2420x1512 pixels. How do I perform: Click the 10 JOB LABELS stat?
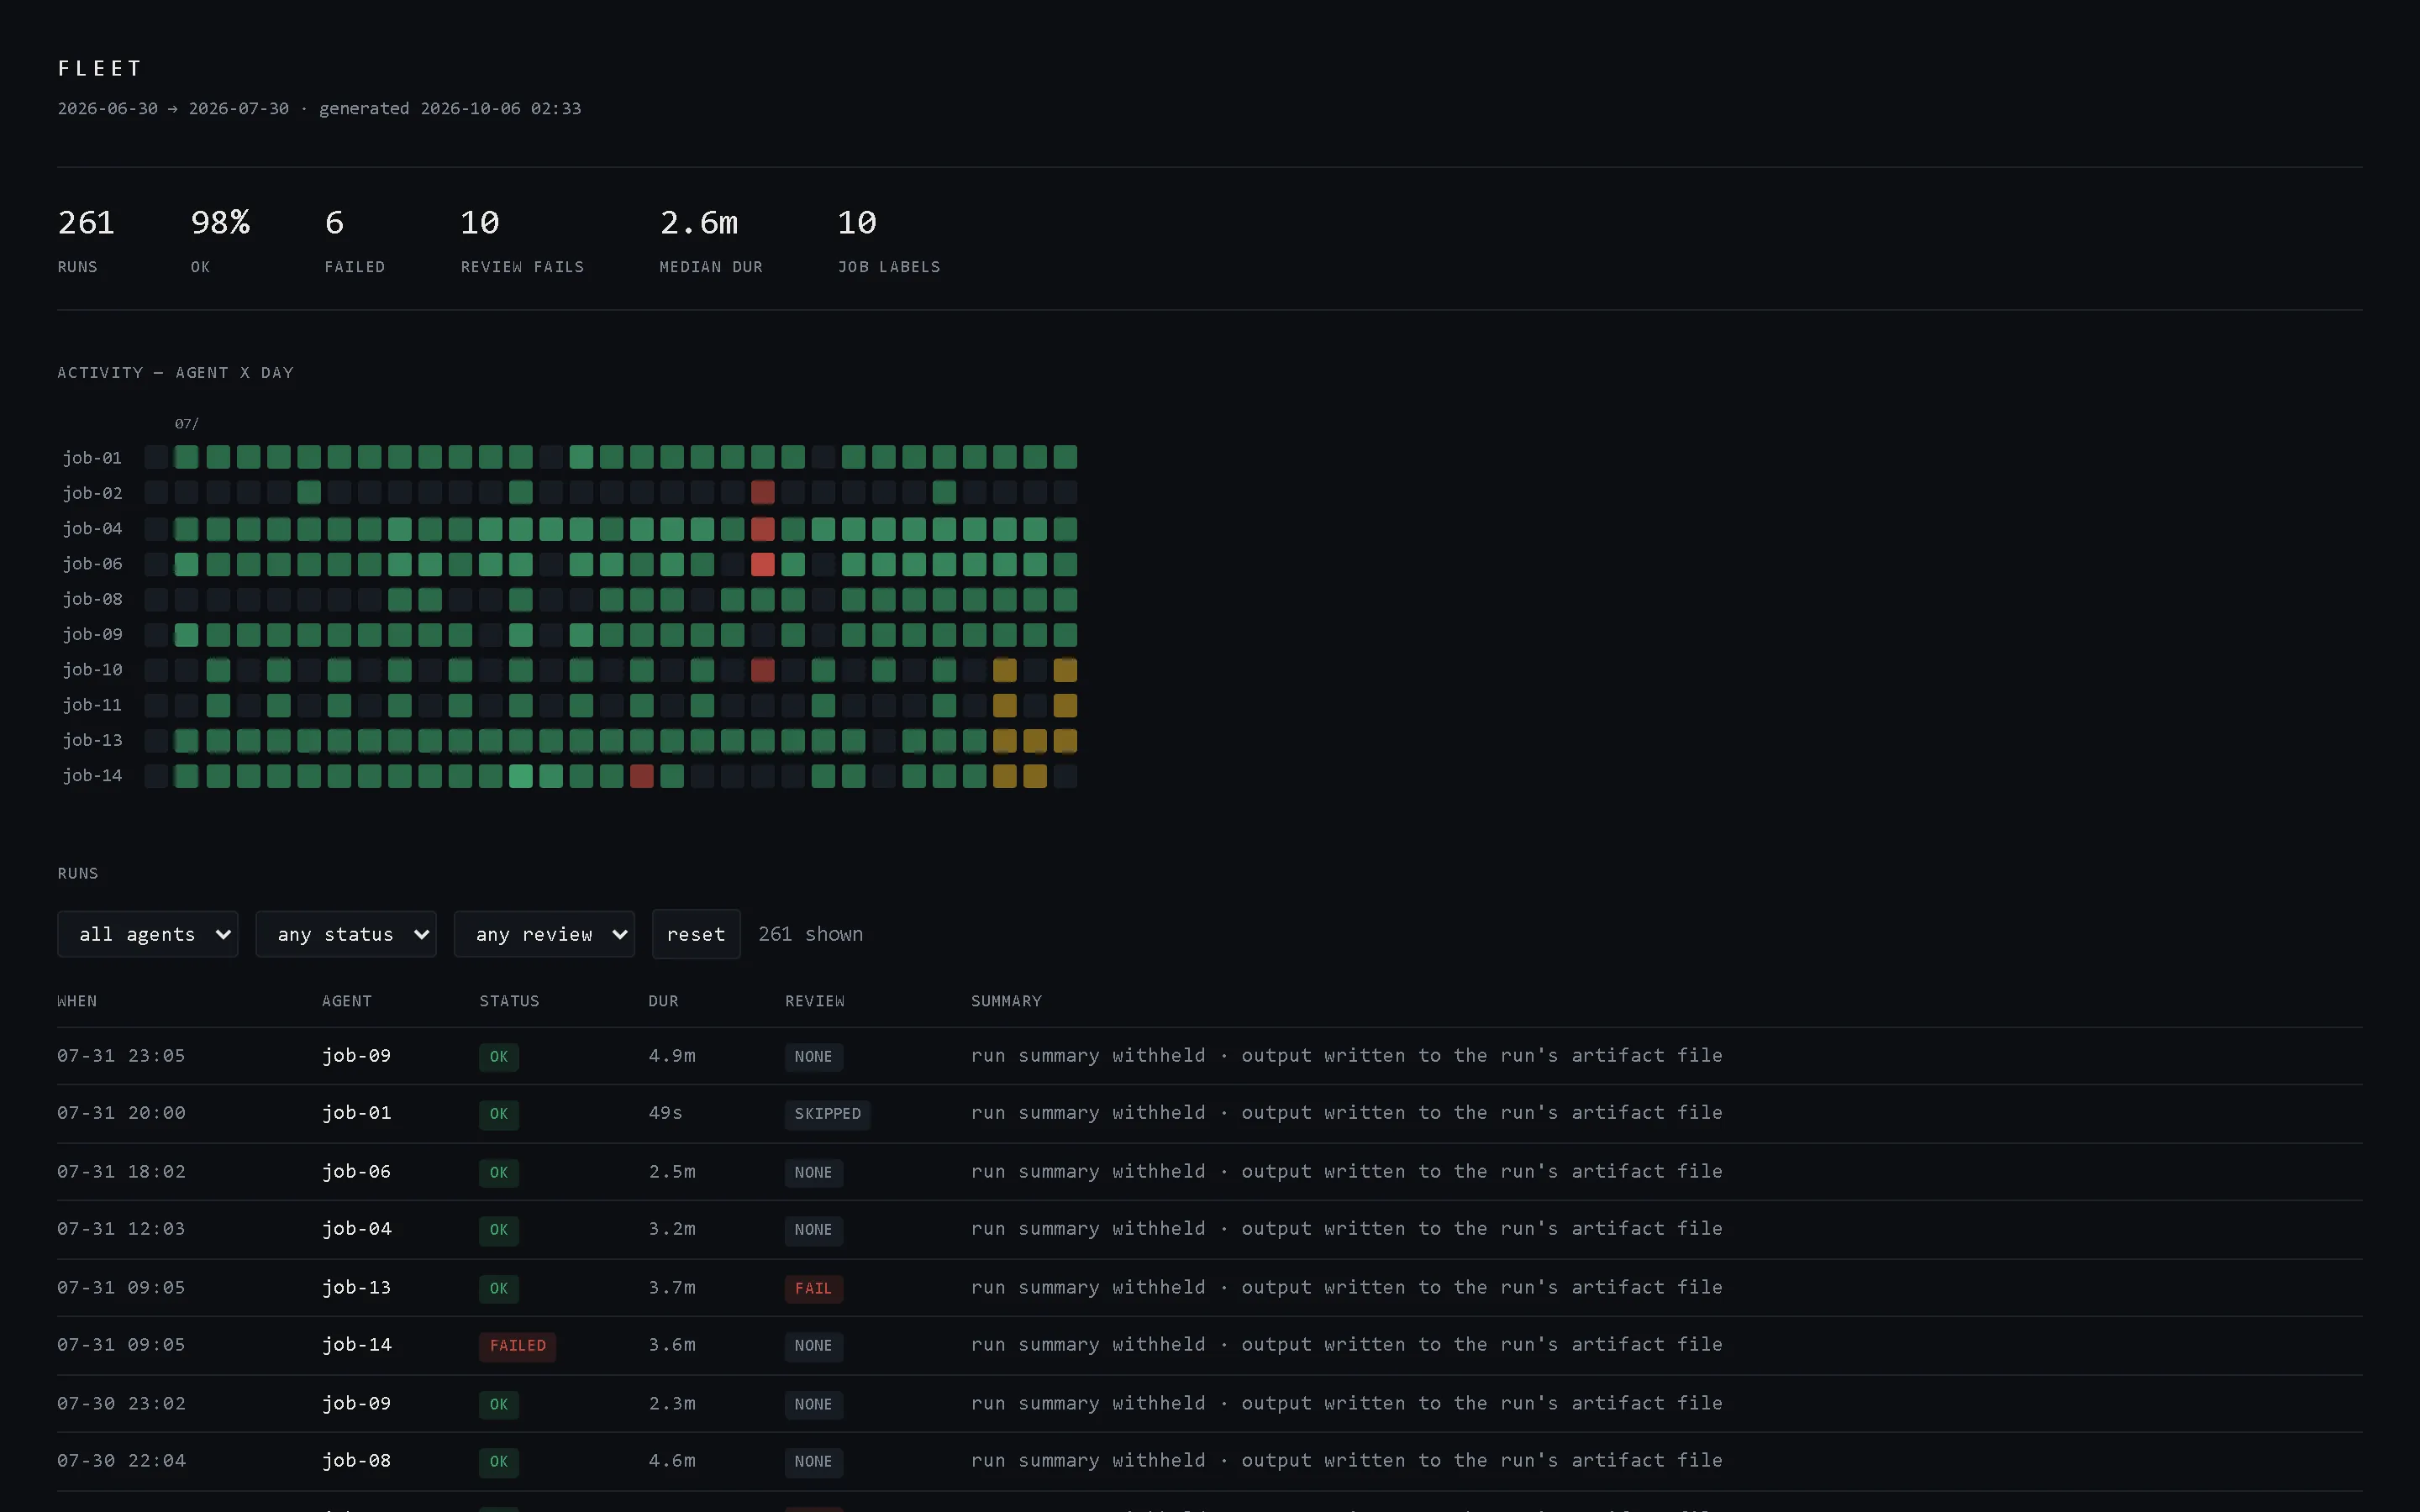[x=889, y=240]
